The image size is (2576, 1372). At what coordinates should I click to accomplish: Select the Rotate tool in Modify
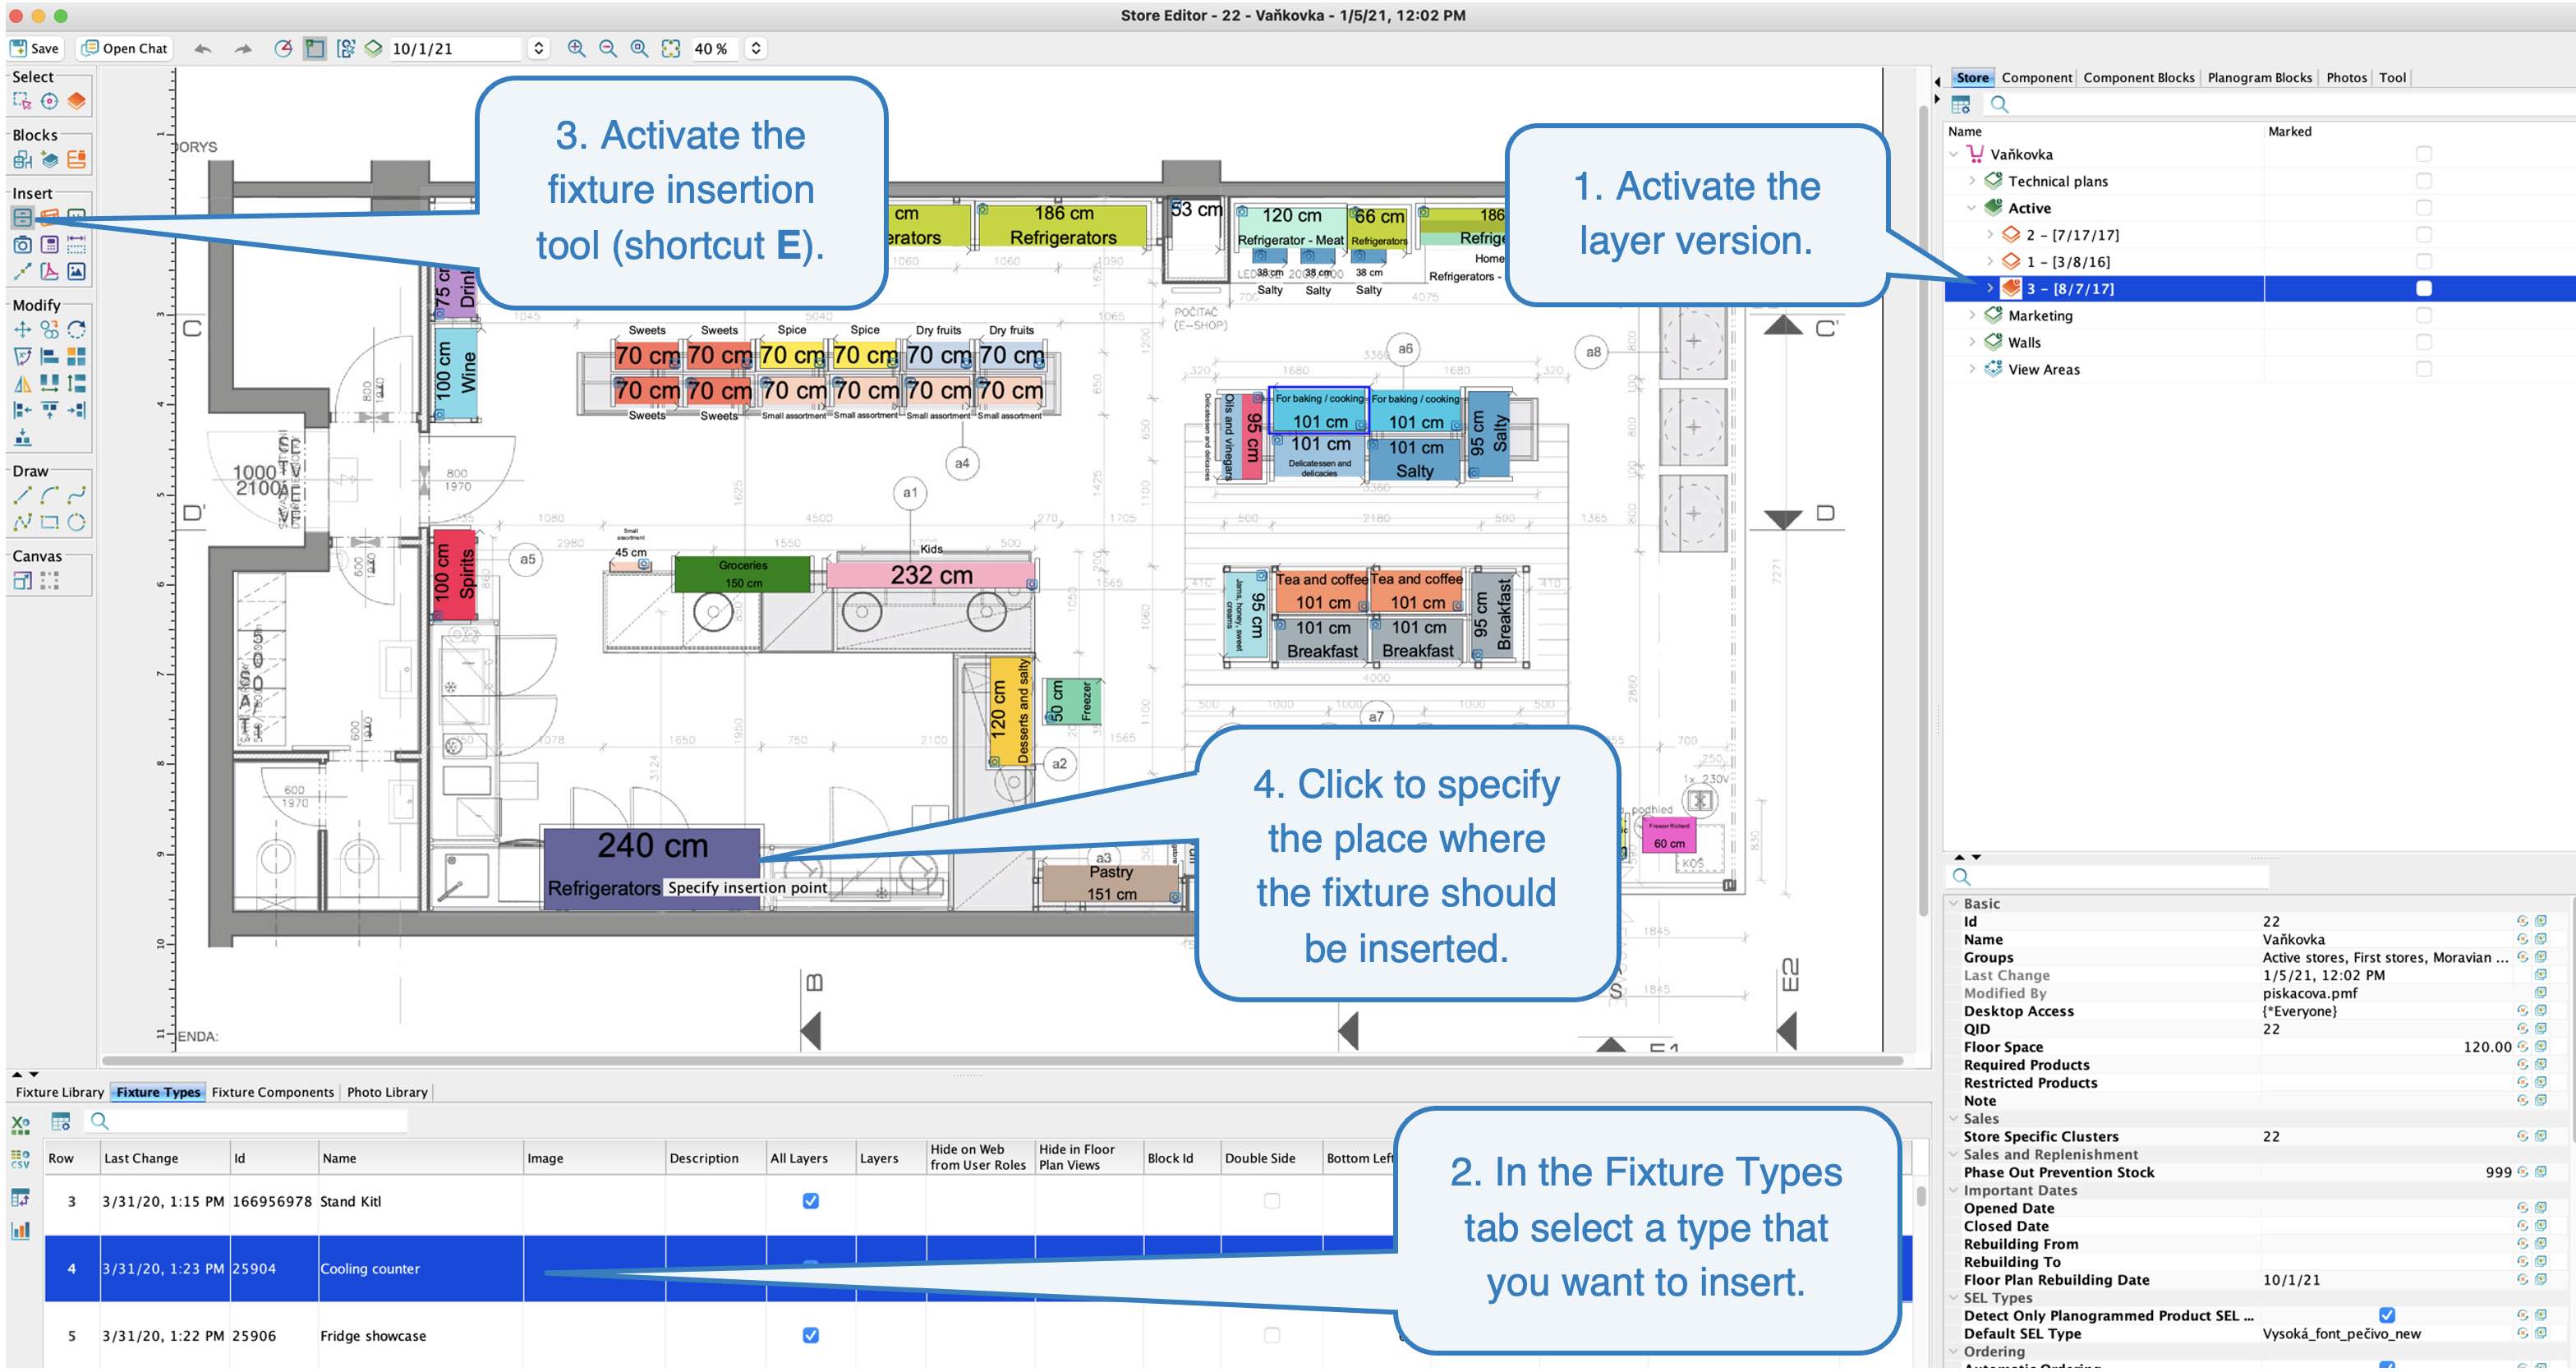pyautogui.click(x=76, y=329)
